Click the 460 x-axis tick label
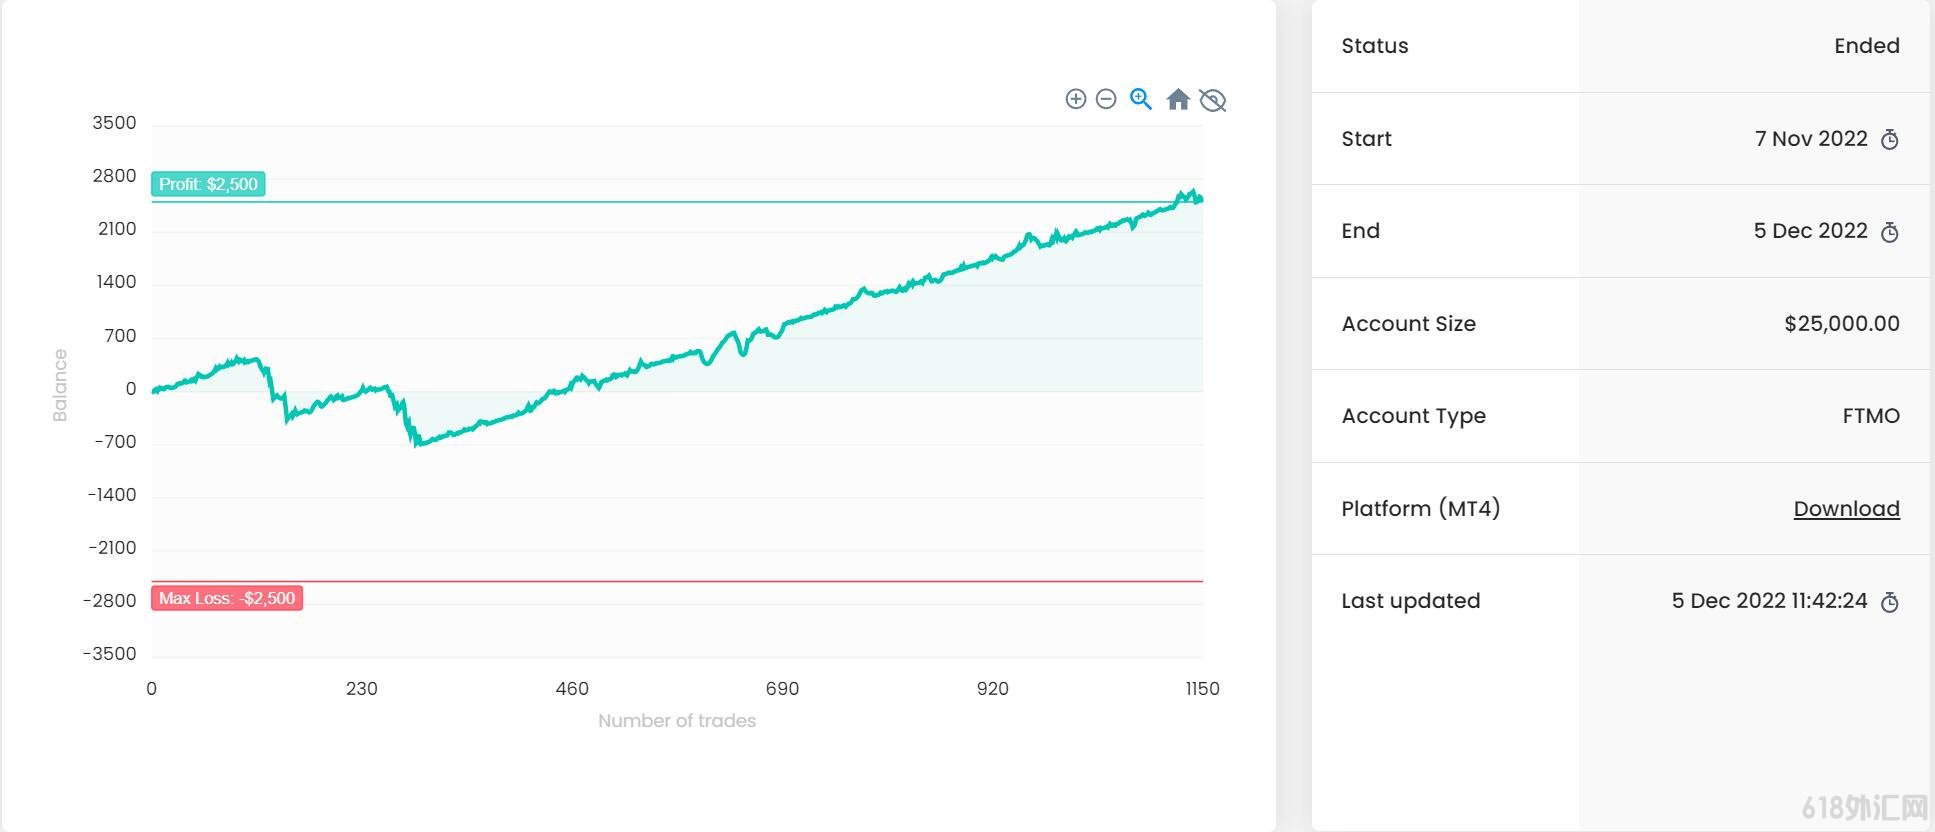 pos(572,689)
